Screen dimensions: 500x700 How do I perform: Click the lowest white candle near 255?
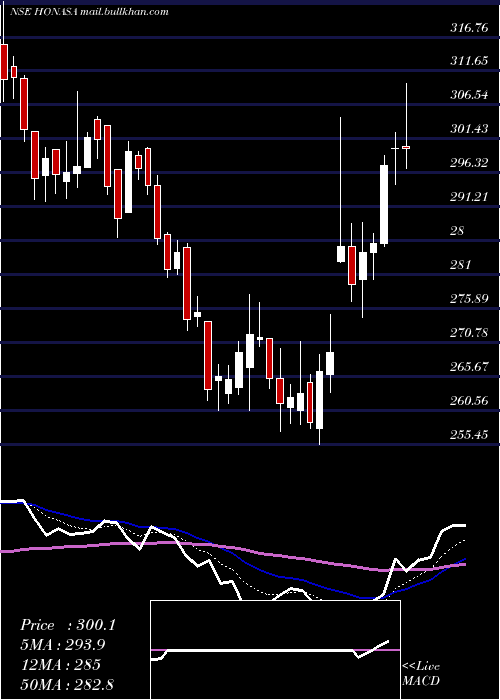click(x=320, y=400)
